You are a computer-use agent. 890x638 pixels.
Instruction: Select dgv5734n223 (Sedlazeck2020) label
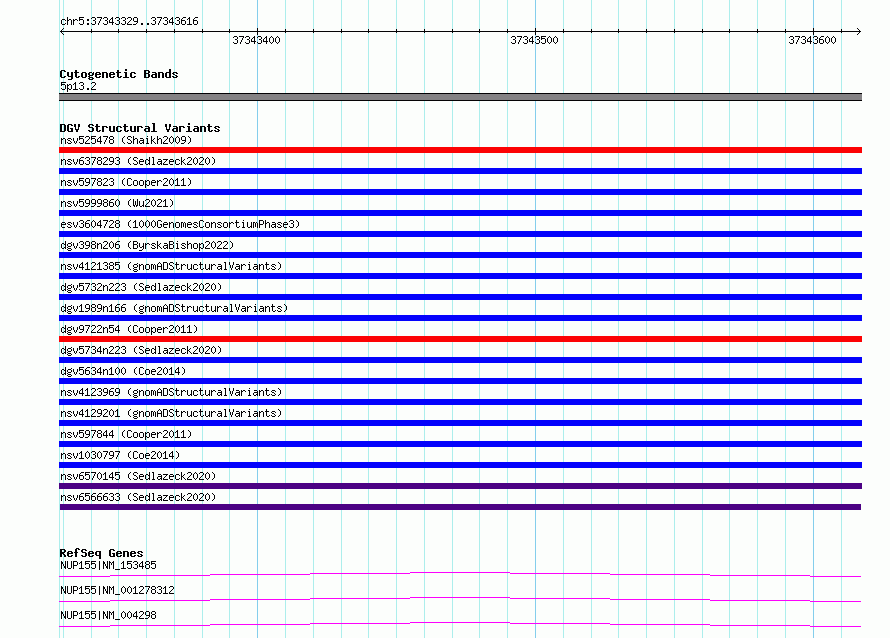click(141, 350)
